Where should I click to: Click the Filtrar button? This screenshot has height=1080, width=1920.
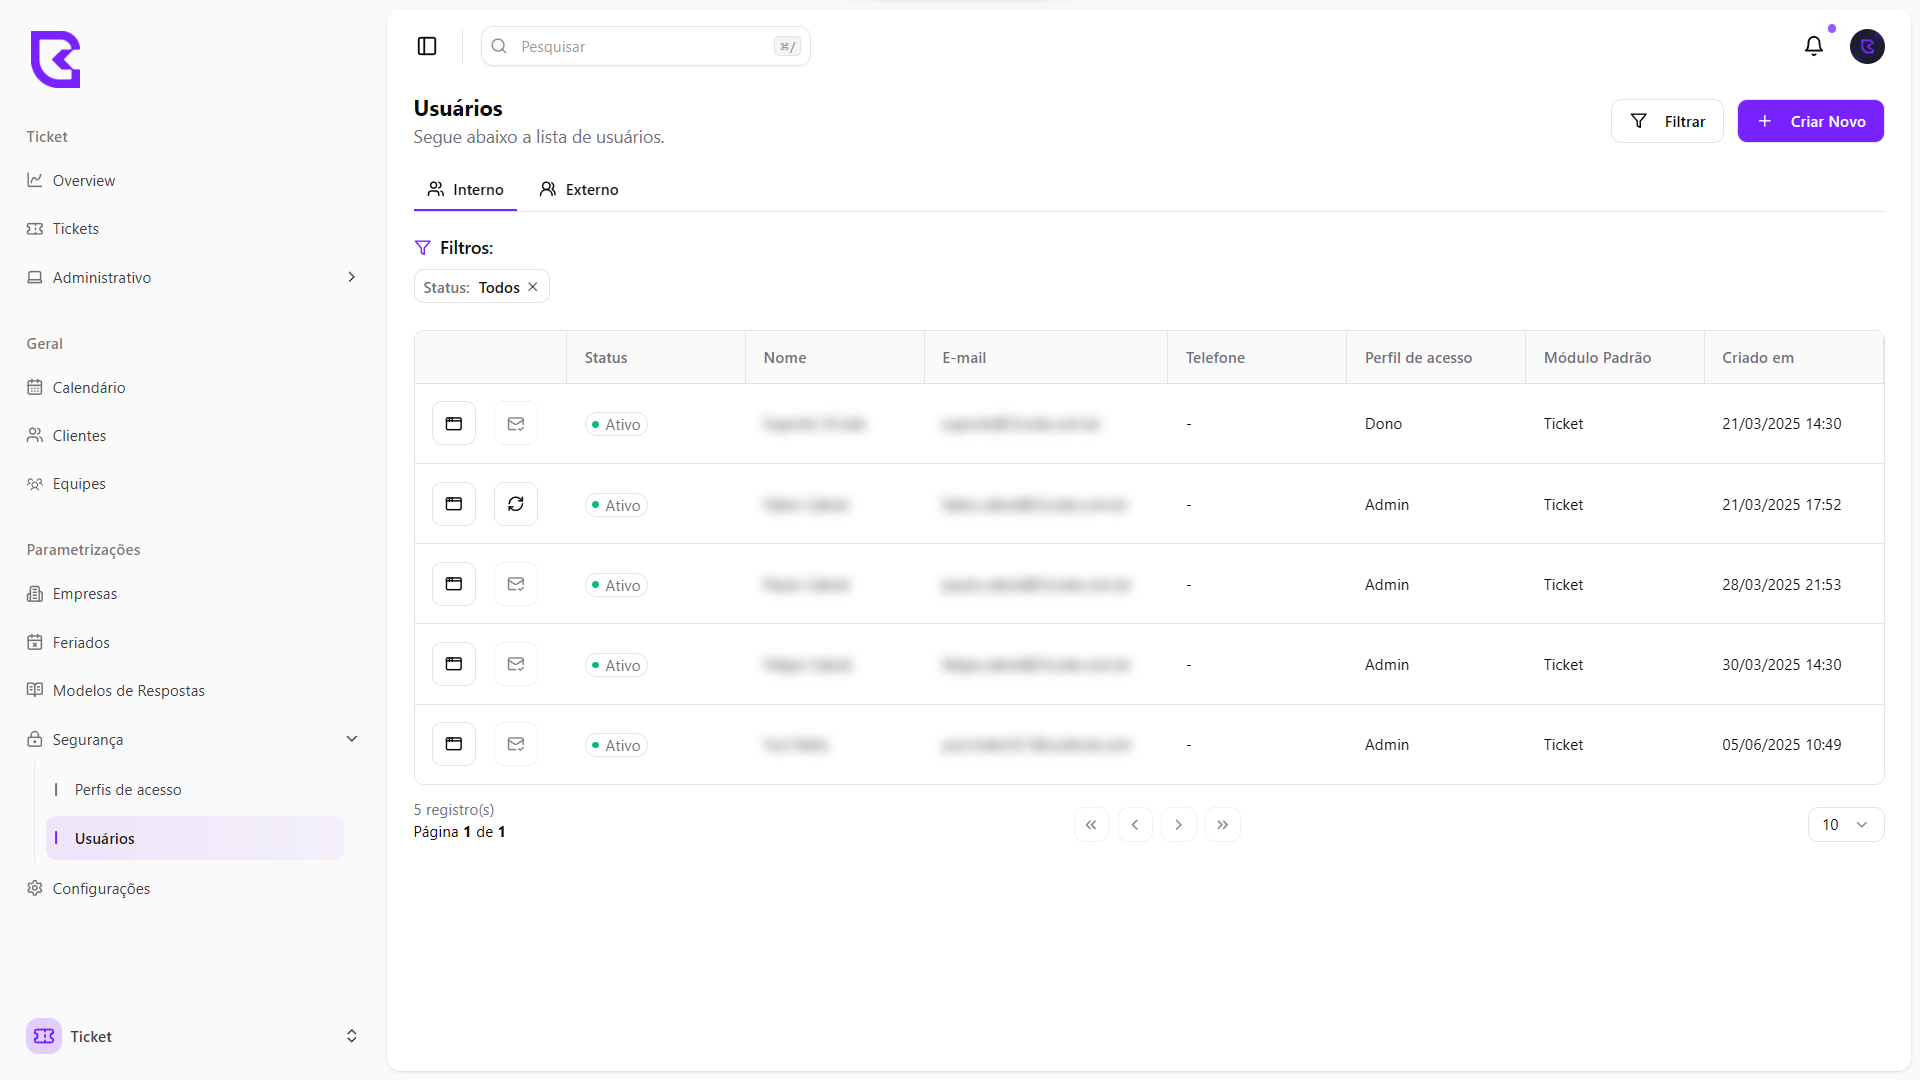point(1666,121)
